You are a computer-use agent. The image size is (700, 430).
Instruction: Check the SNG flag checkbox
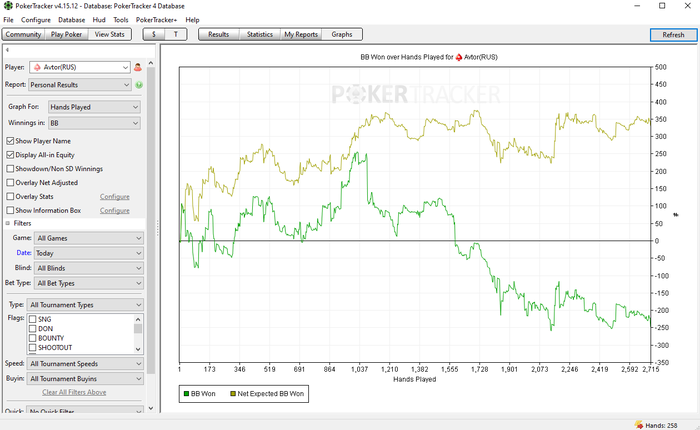(33, 319)
